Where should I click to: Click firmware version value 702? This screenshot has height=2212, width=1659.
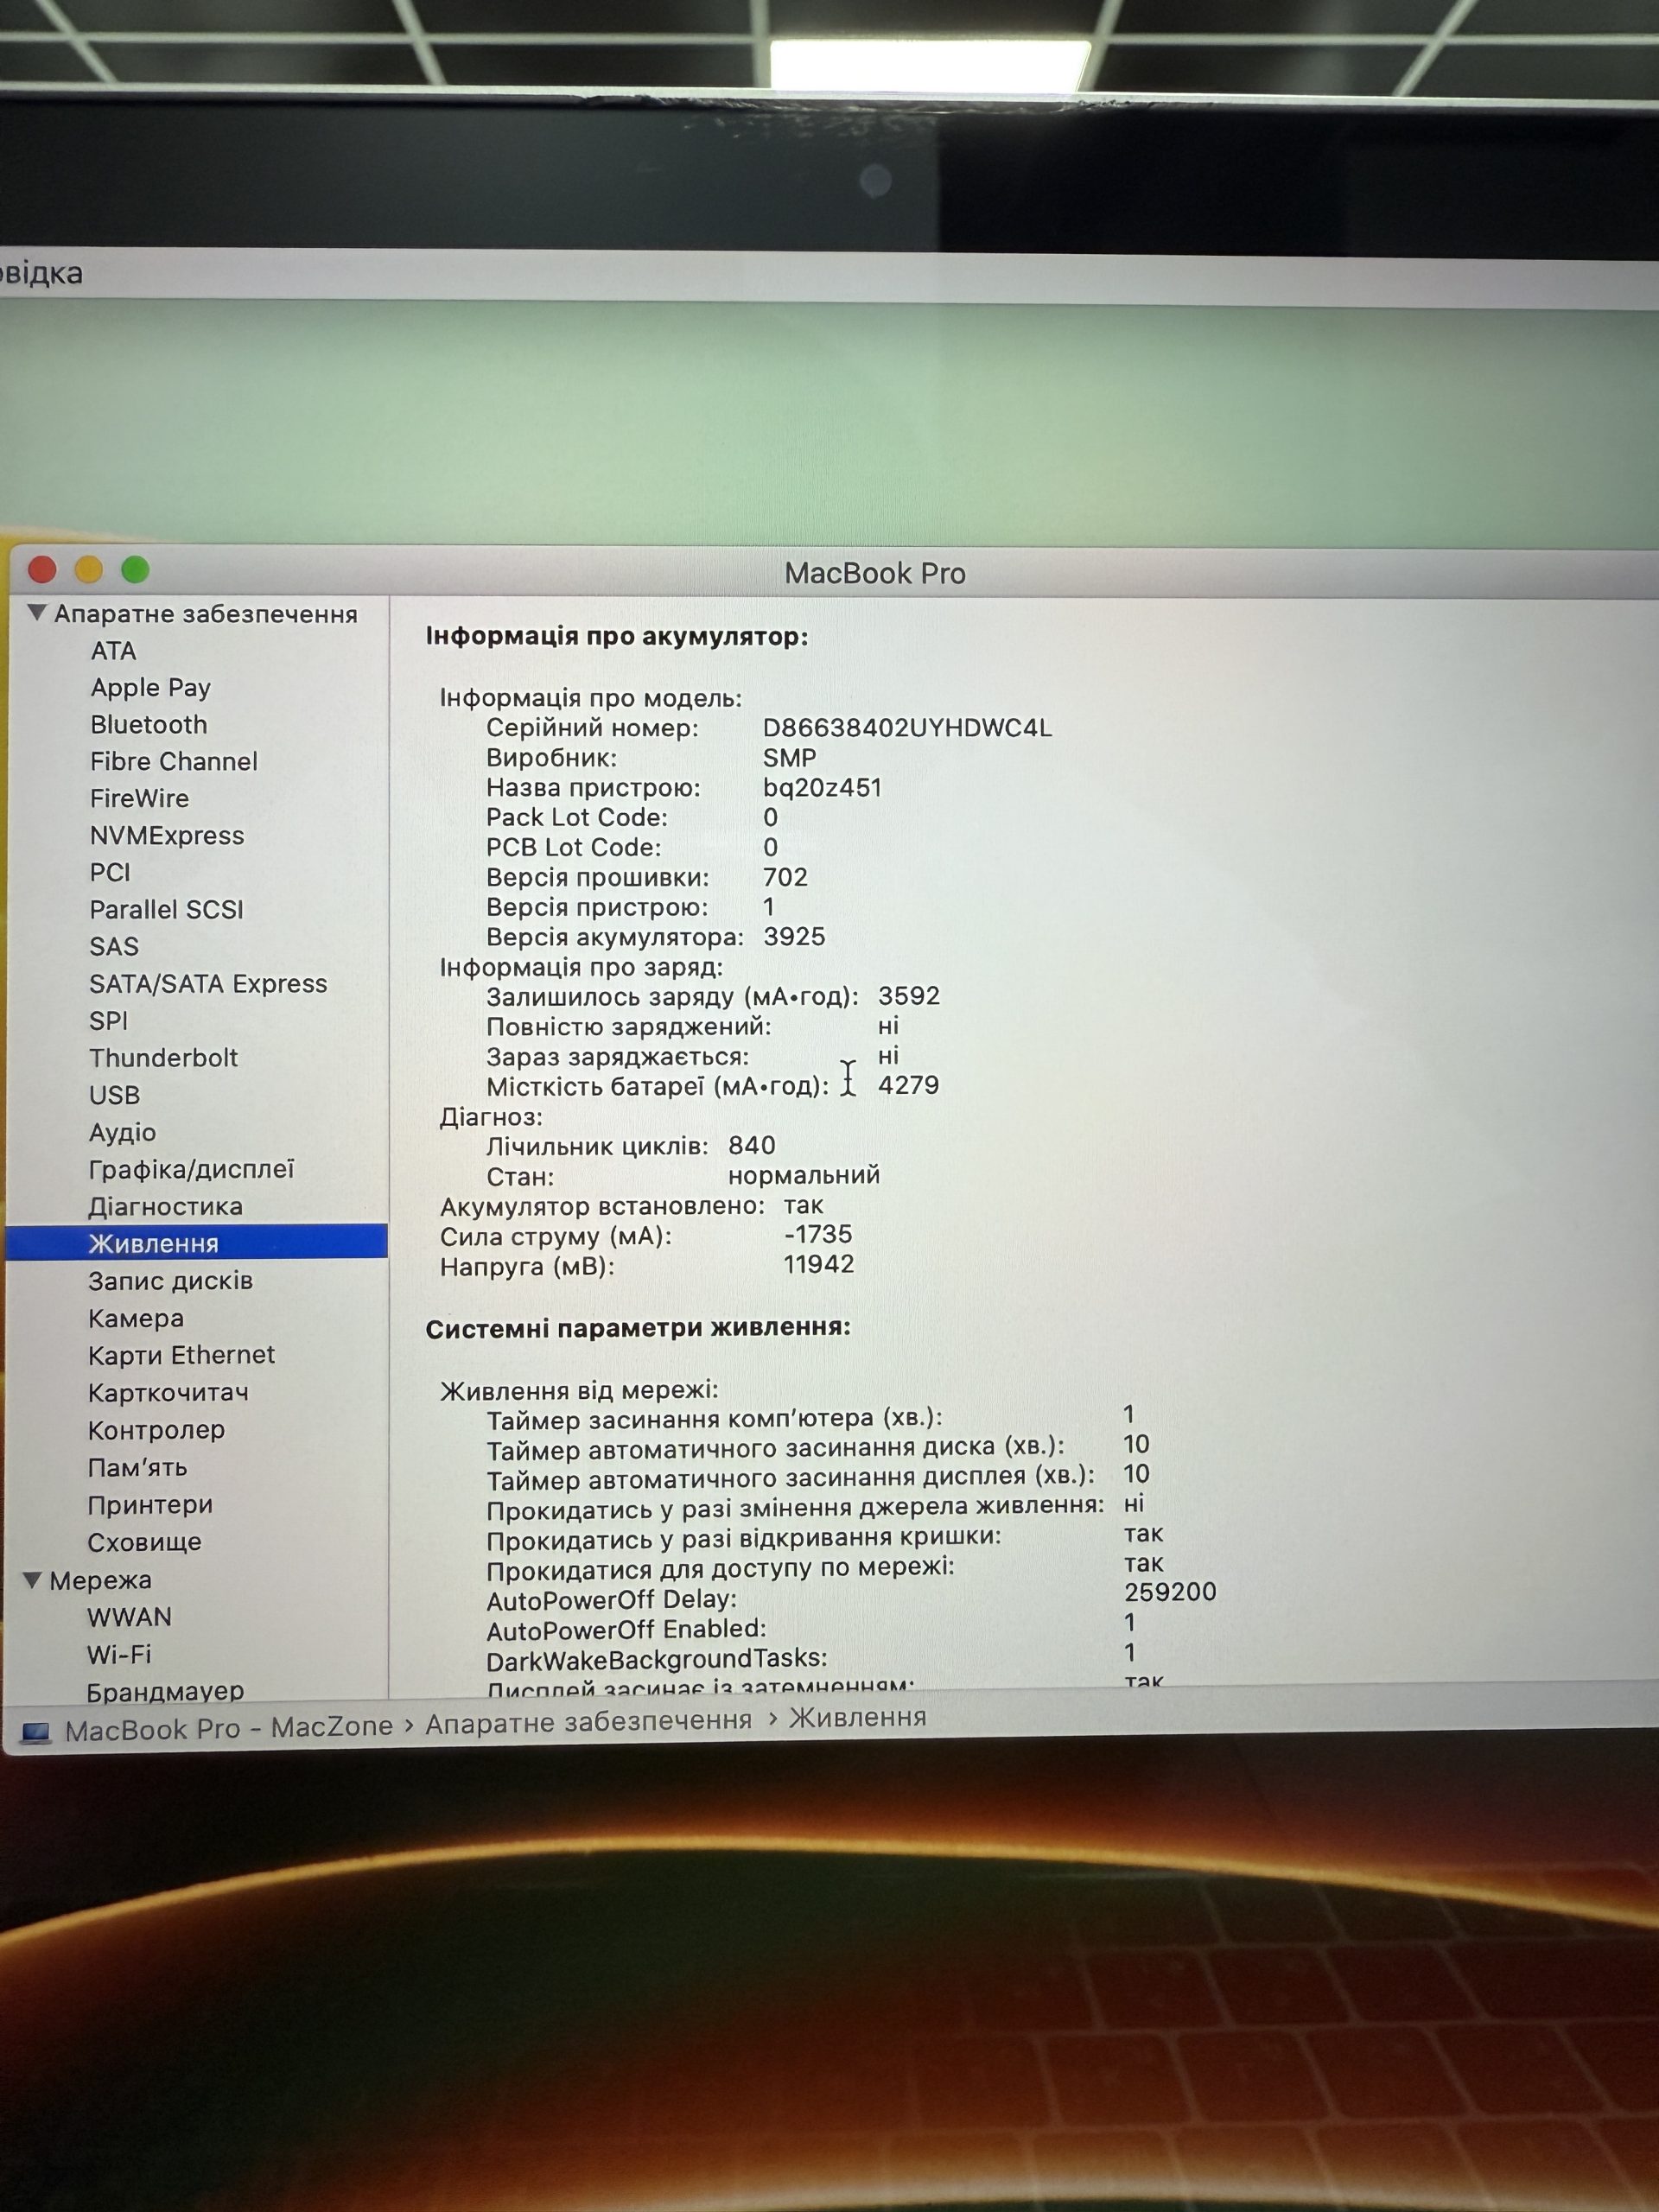(785, 877)
